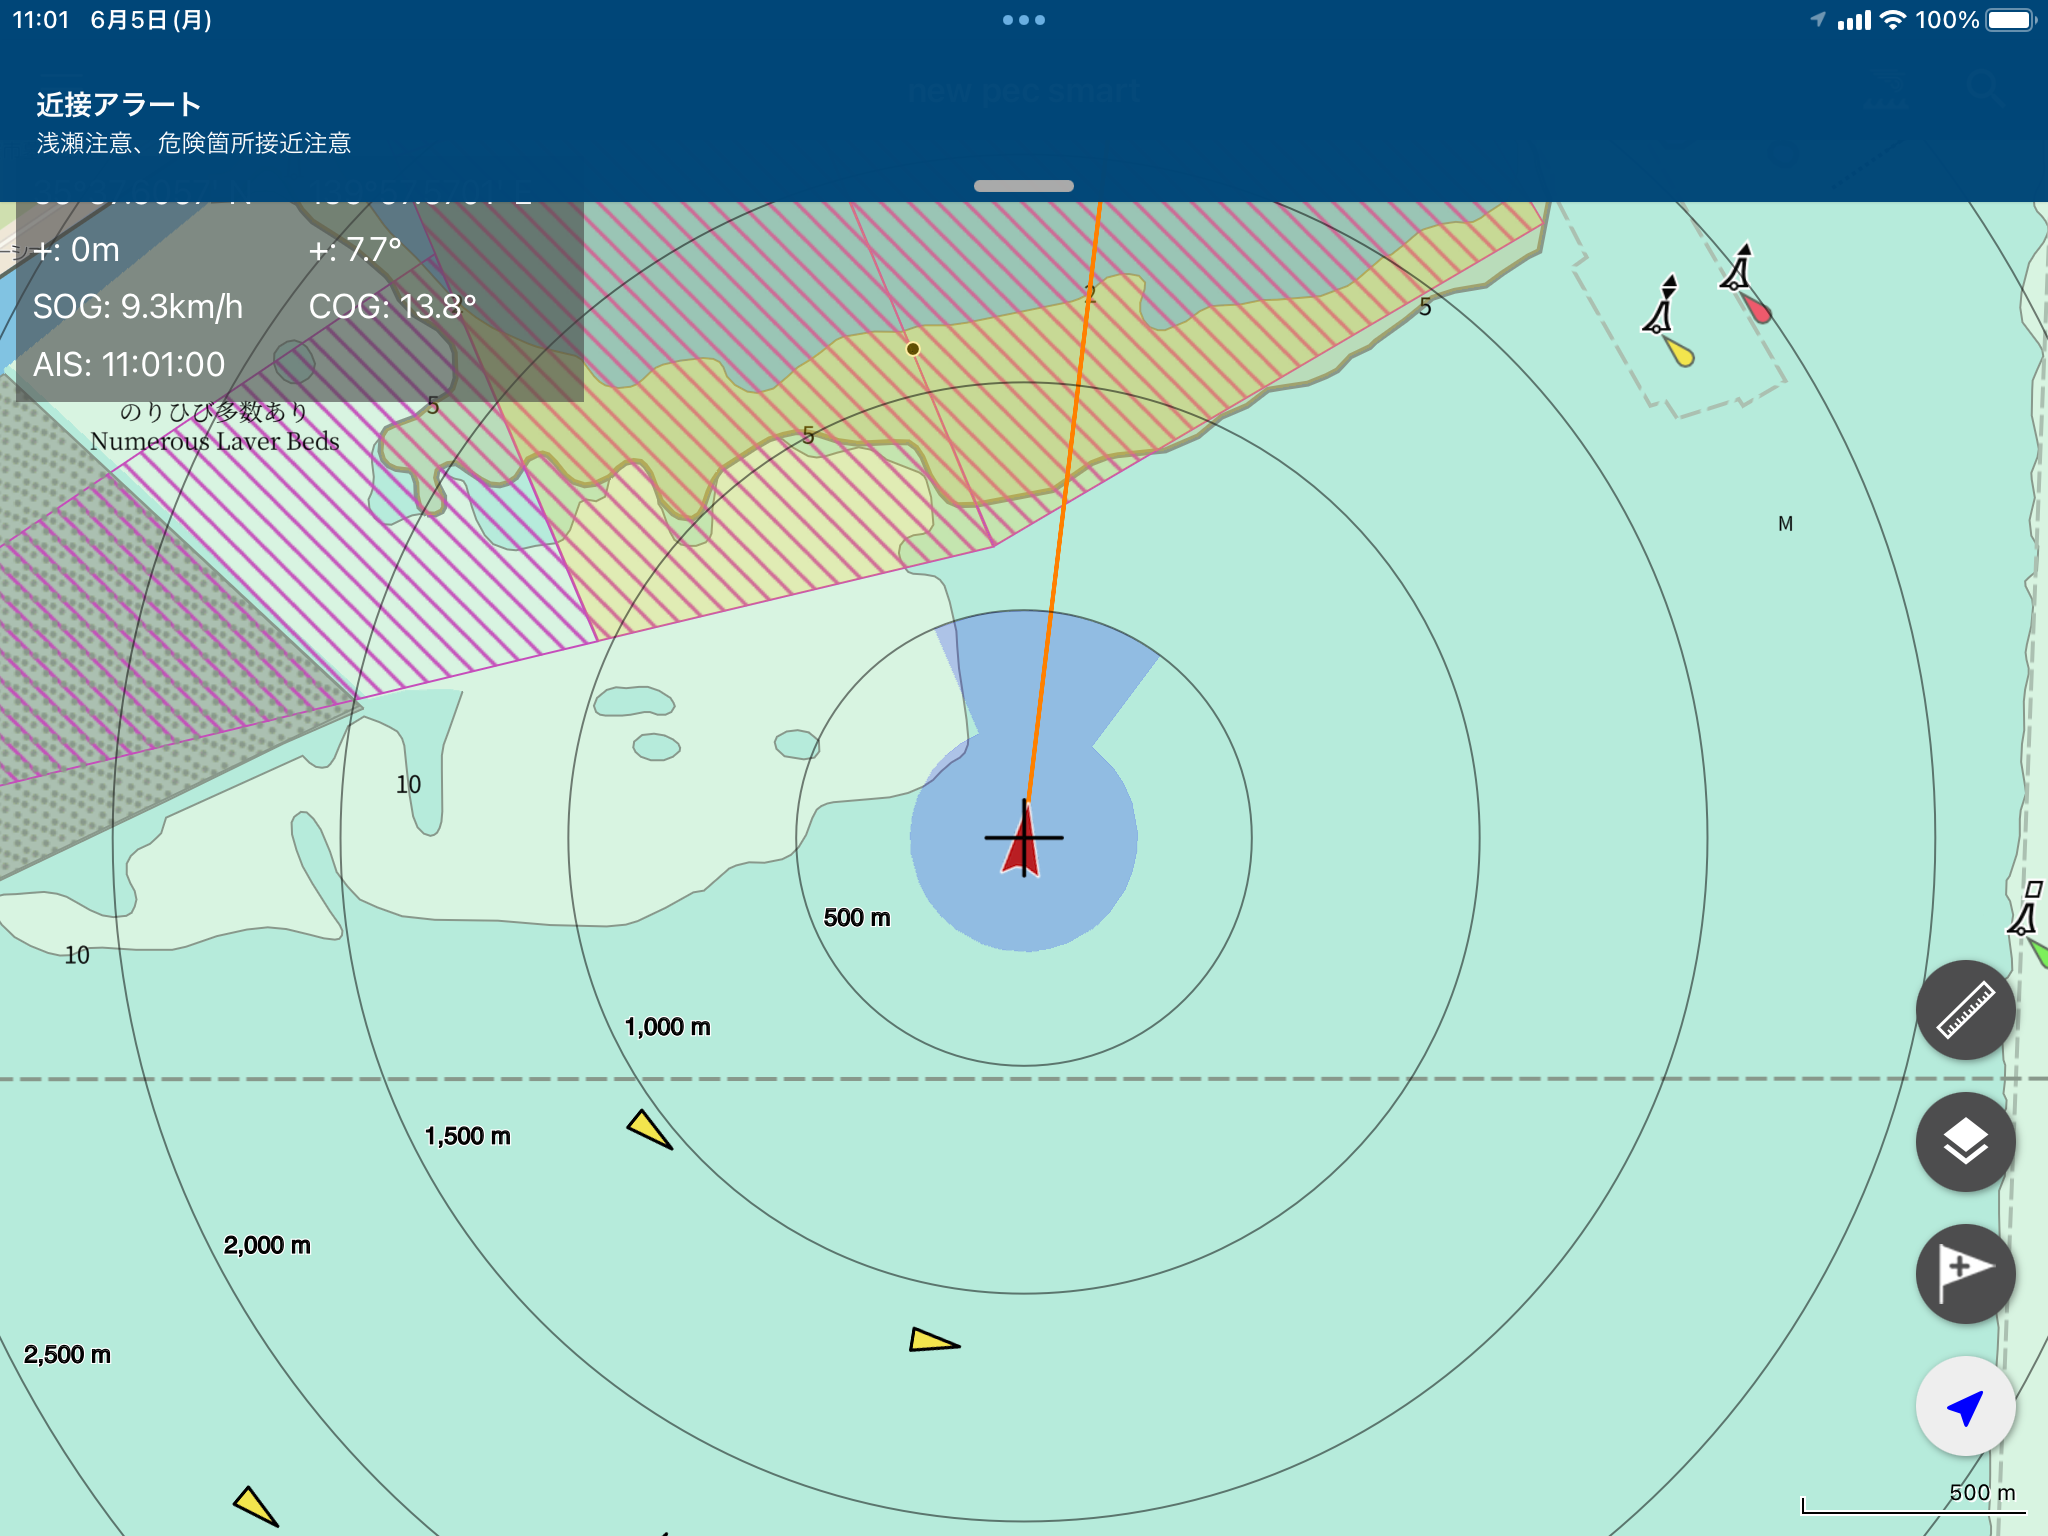Tap the drag handle under the alert banner

pos(1023,186)
